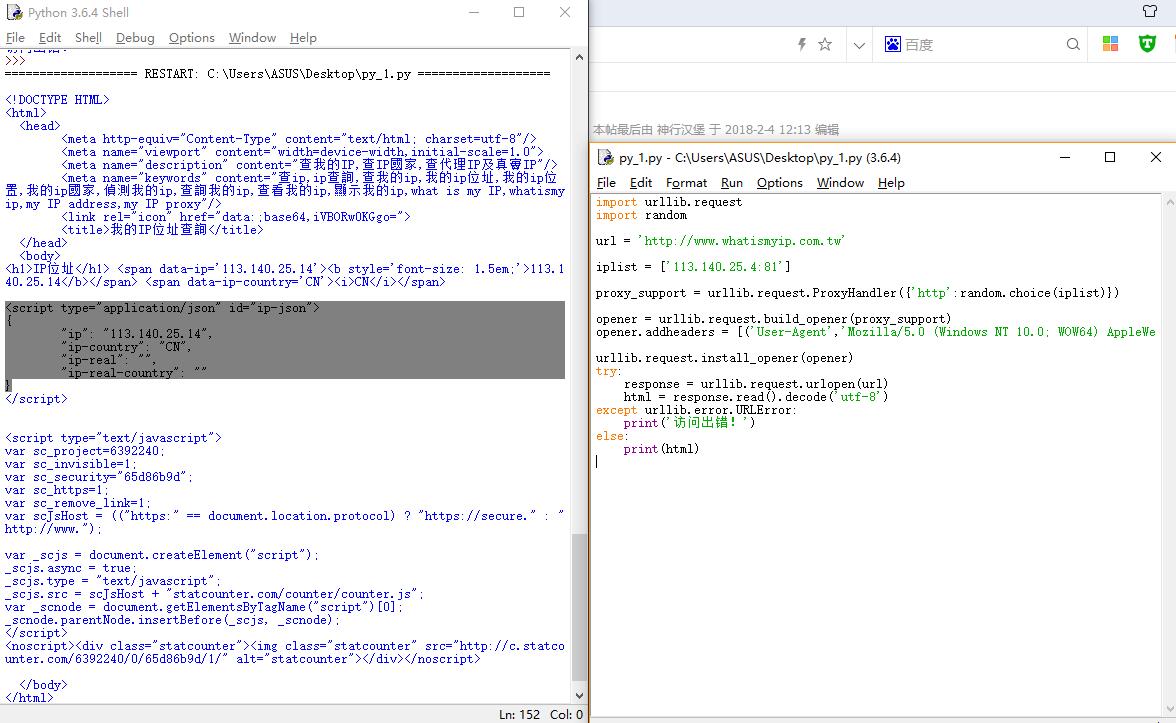Expand the address bar dropdown arrow
This screenshot has height=723, width=1176.
click(859, 44)
